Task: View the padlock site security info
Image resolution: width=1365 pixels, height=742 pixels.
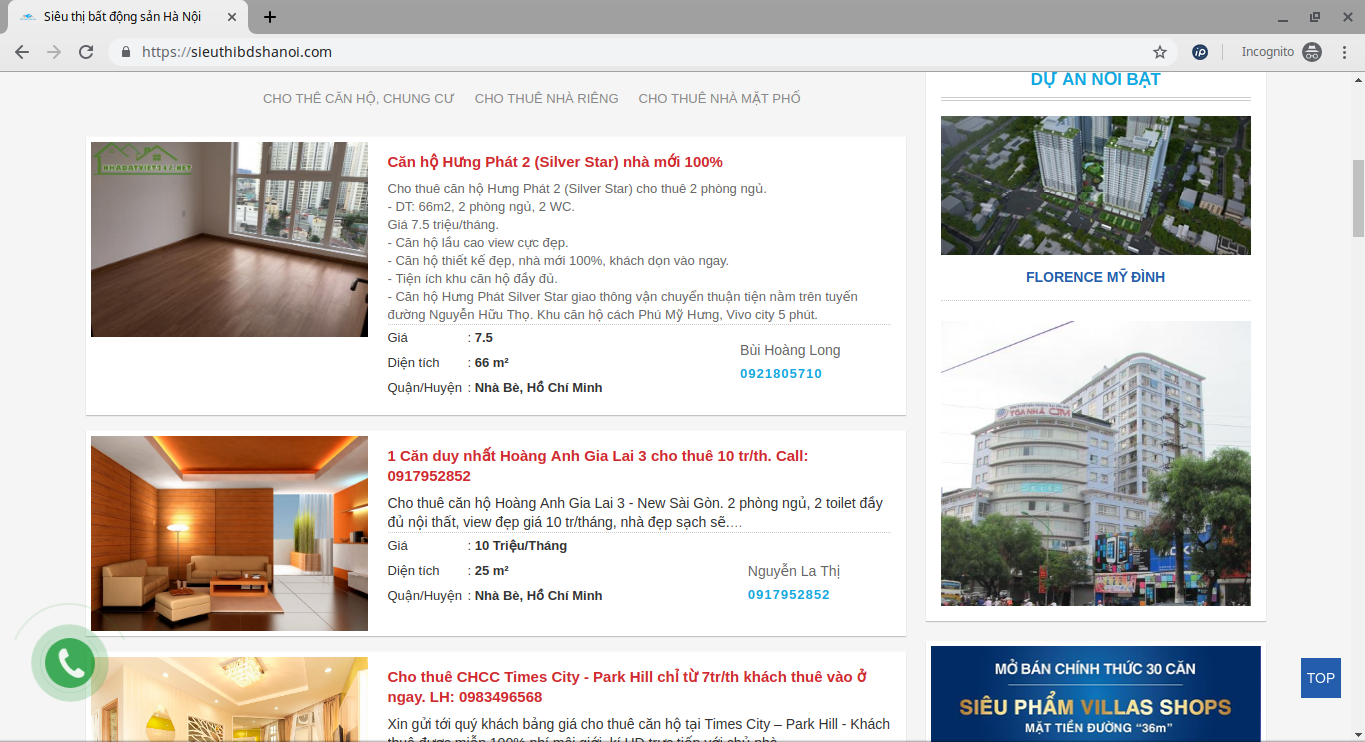Action: (126, 52)
